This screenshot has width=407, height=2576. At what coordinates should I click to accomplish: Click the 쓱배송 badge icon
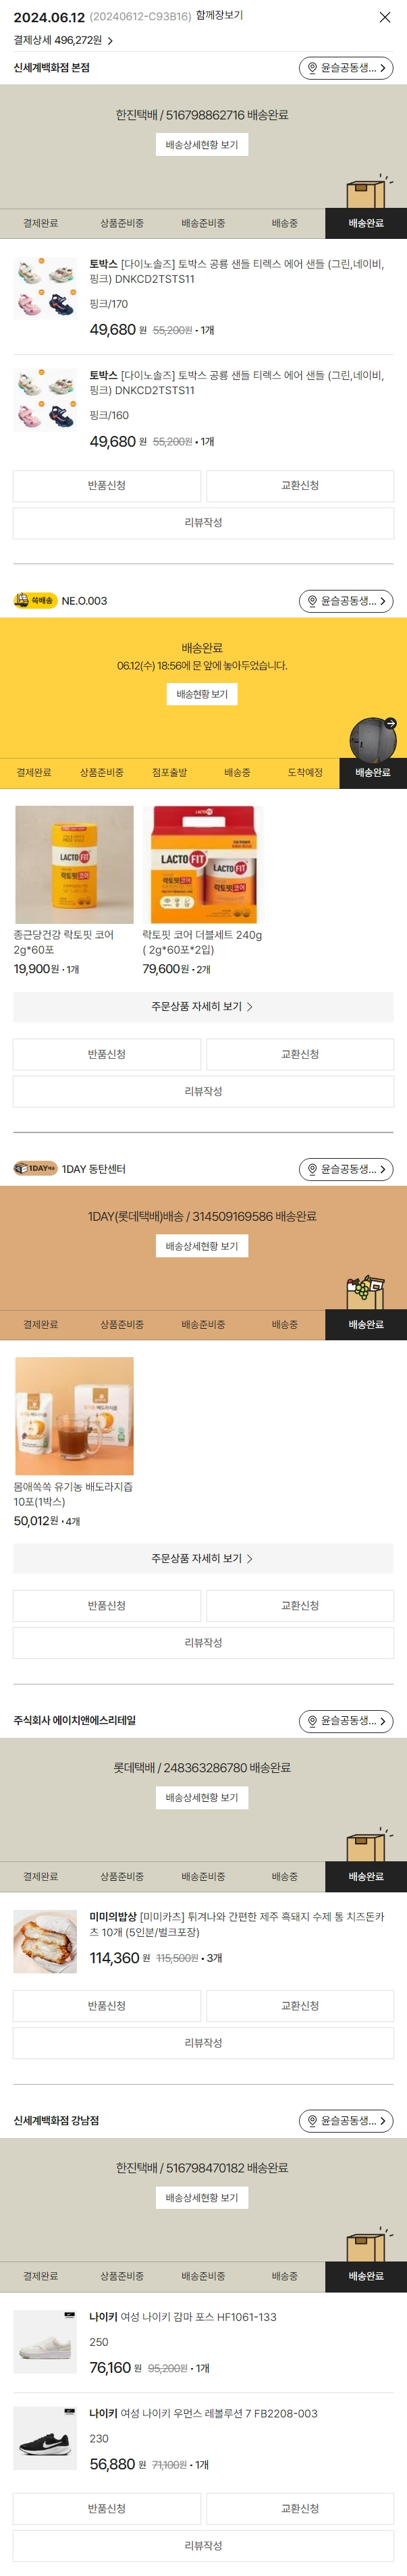(x=35, y=601)
